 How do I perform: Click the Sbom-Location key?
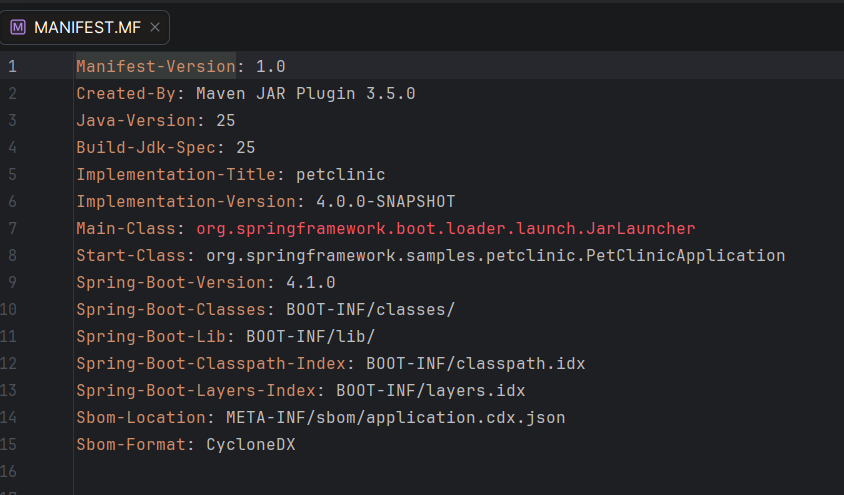tap(141, 418)
